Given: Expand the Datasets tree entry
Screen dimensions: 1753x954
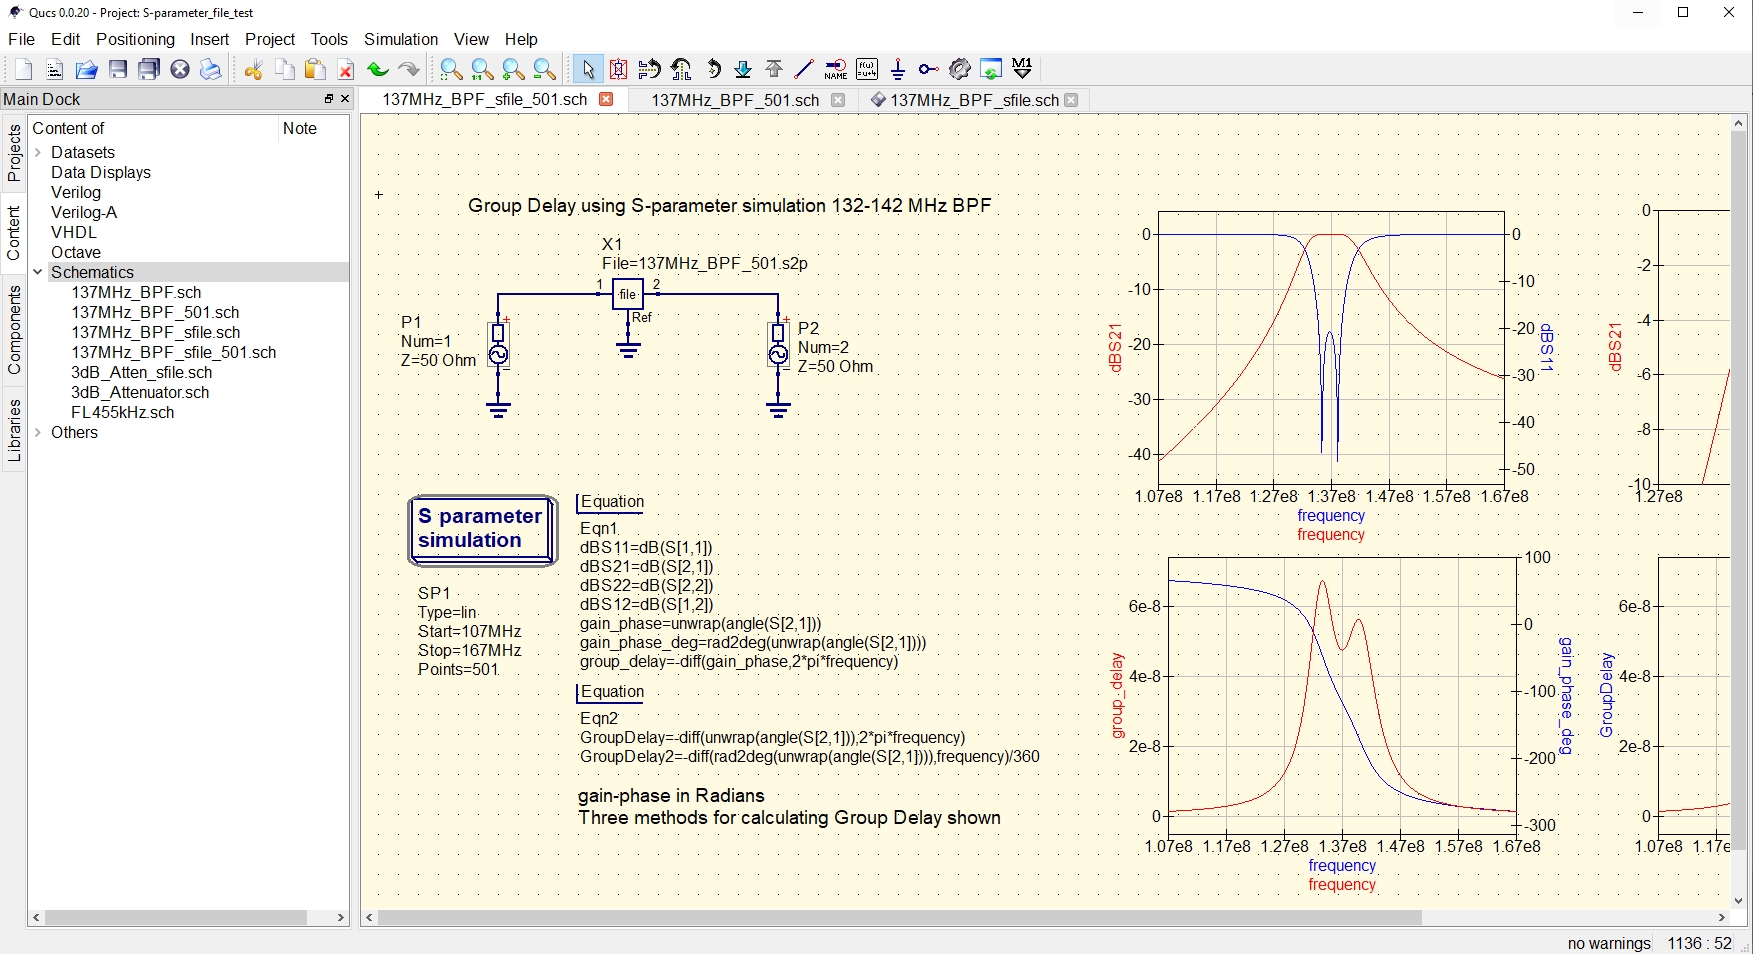Looking at the screenshot, I should tap(38, 152).
